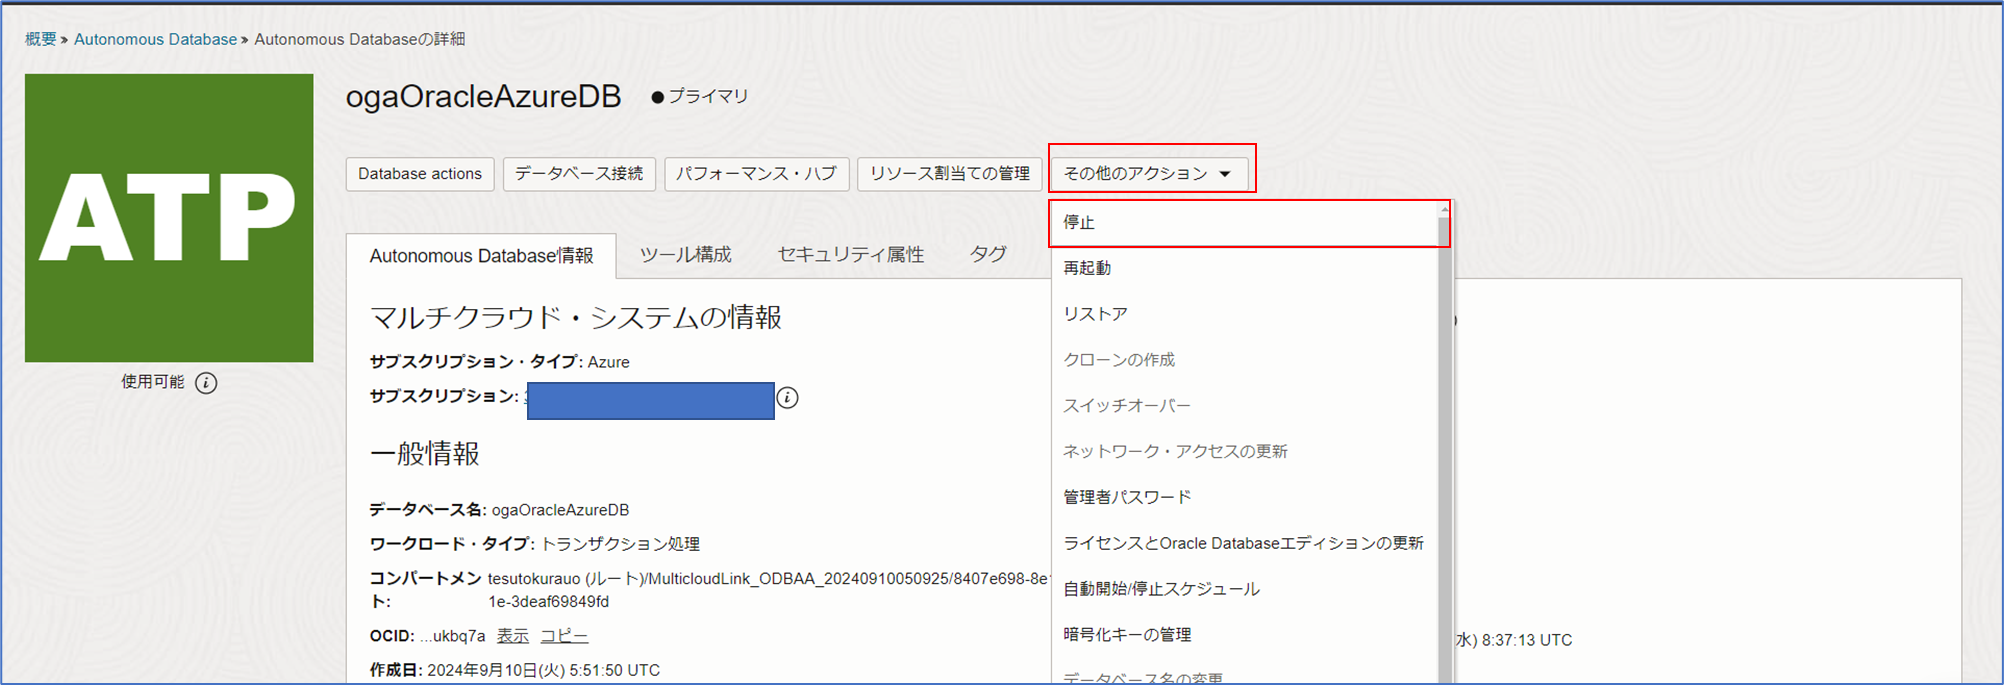Viewport: 2004px width, 685px height.
Task: Select ネットワーク・アクセスの更新 menu item
Action: [x=1244, y=452]
